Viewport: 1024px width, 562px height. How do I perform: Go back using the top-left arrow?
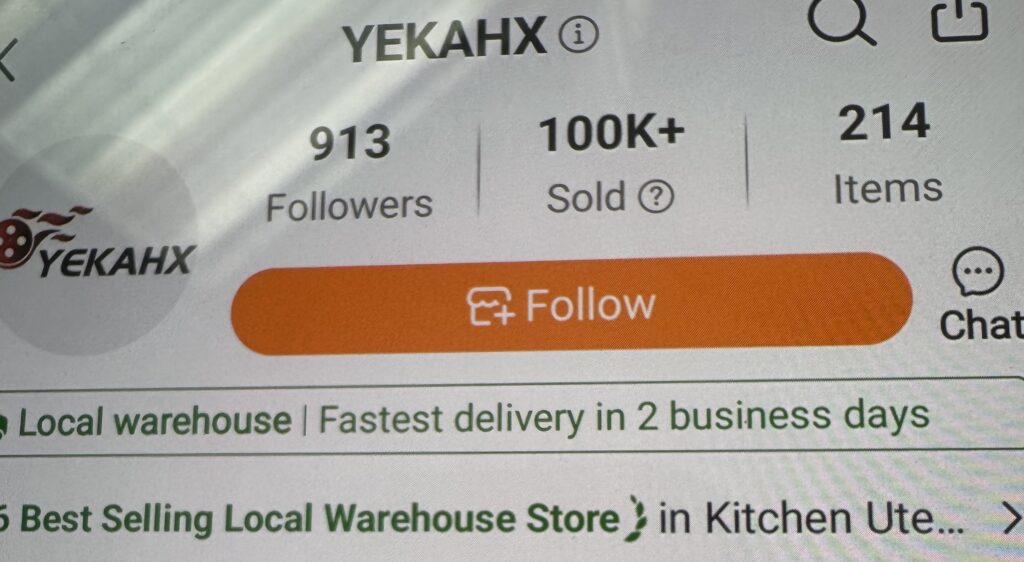pyautogui.click(x=7, y=59)
